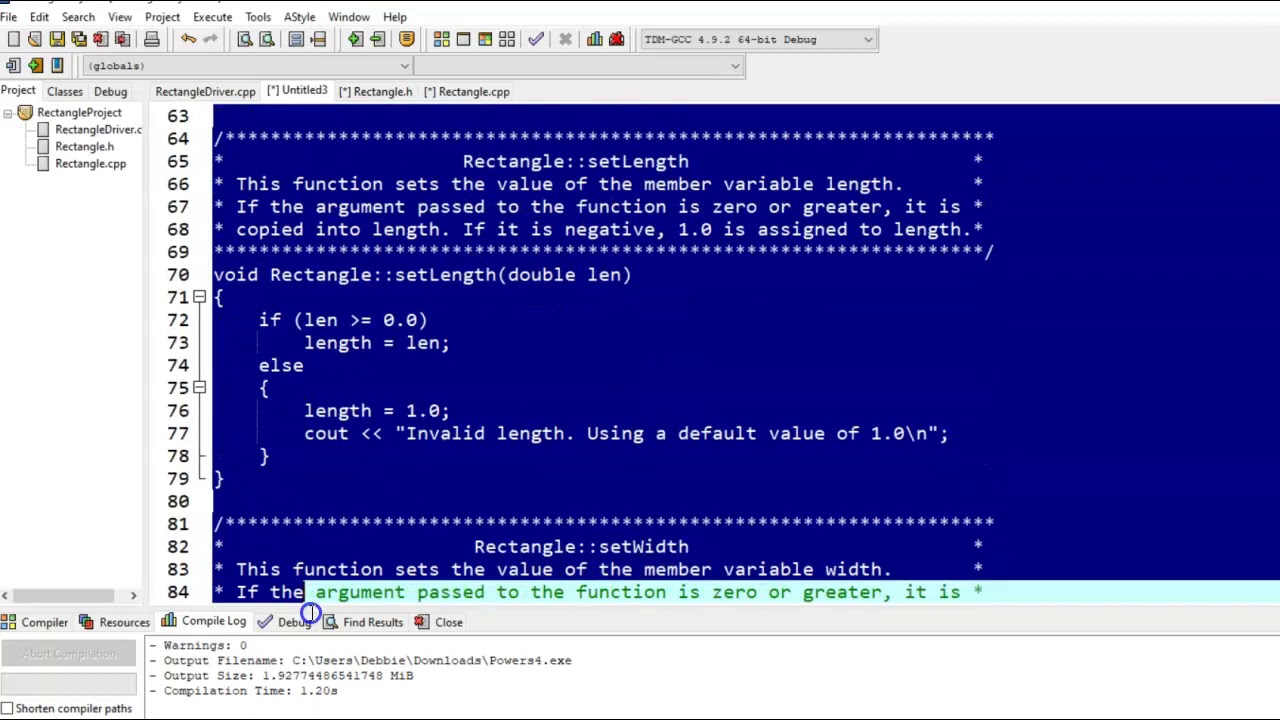Click the Goto Line toolbar icon

tap(318, 39)
